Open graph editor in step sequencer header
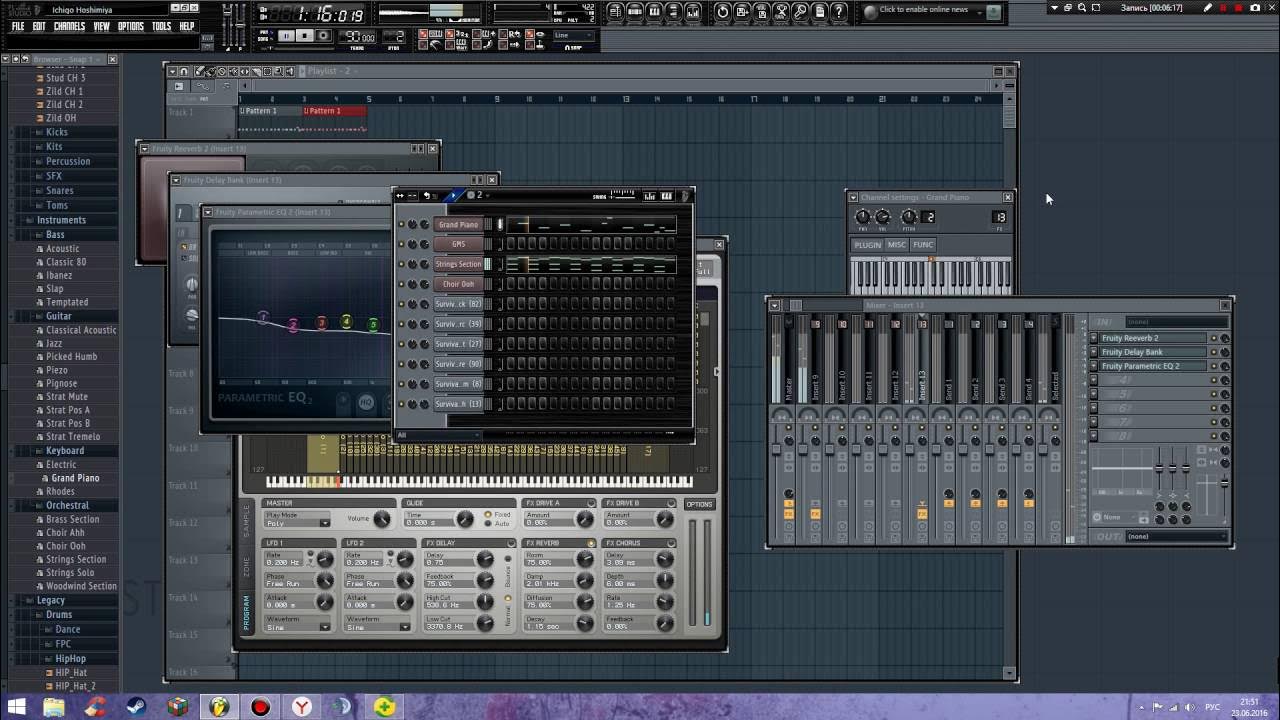 tap(649, 196)
